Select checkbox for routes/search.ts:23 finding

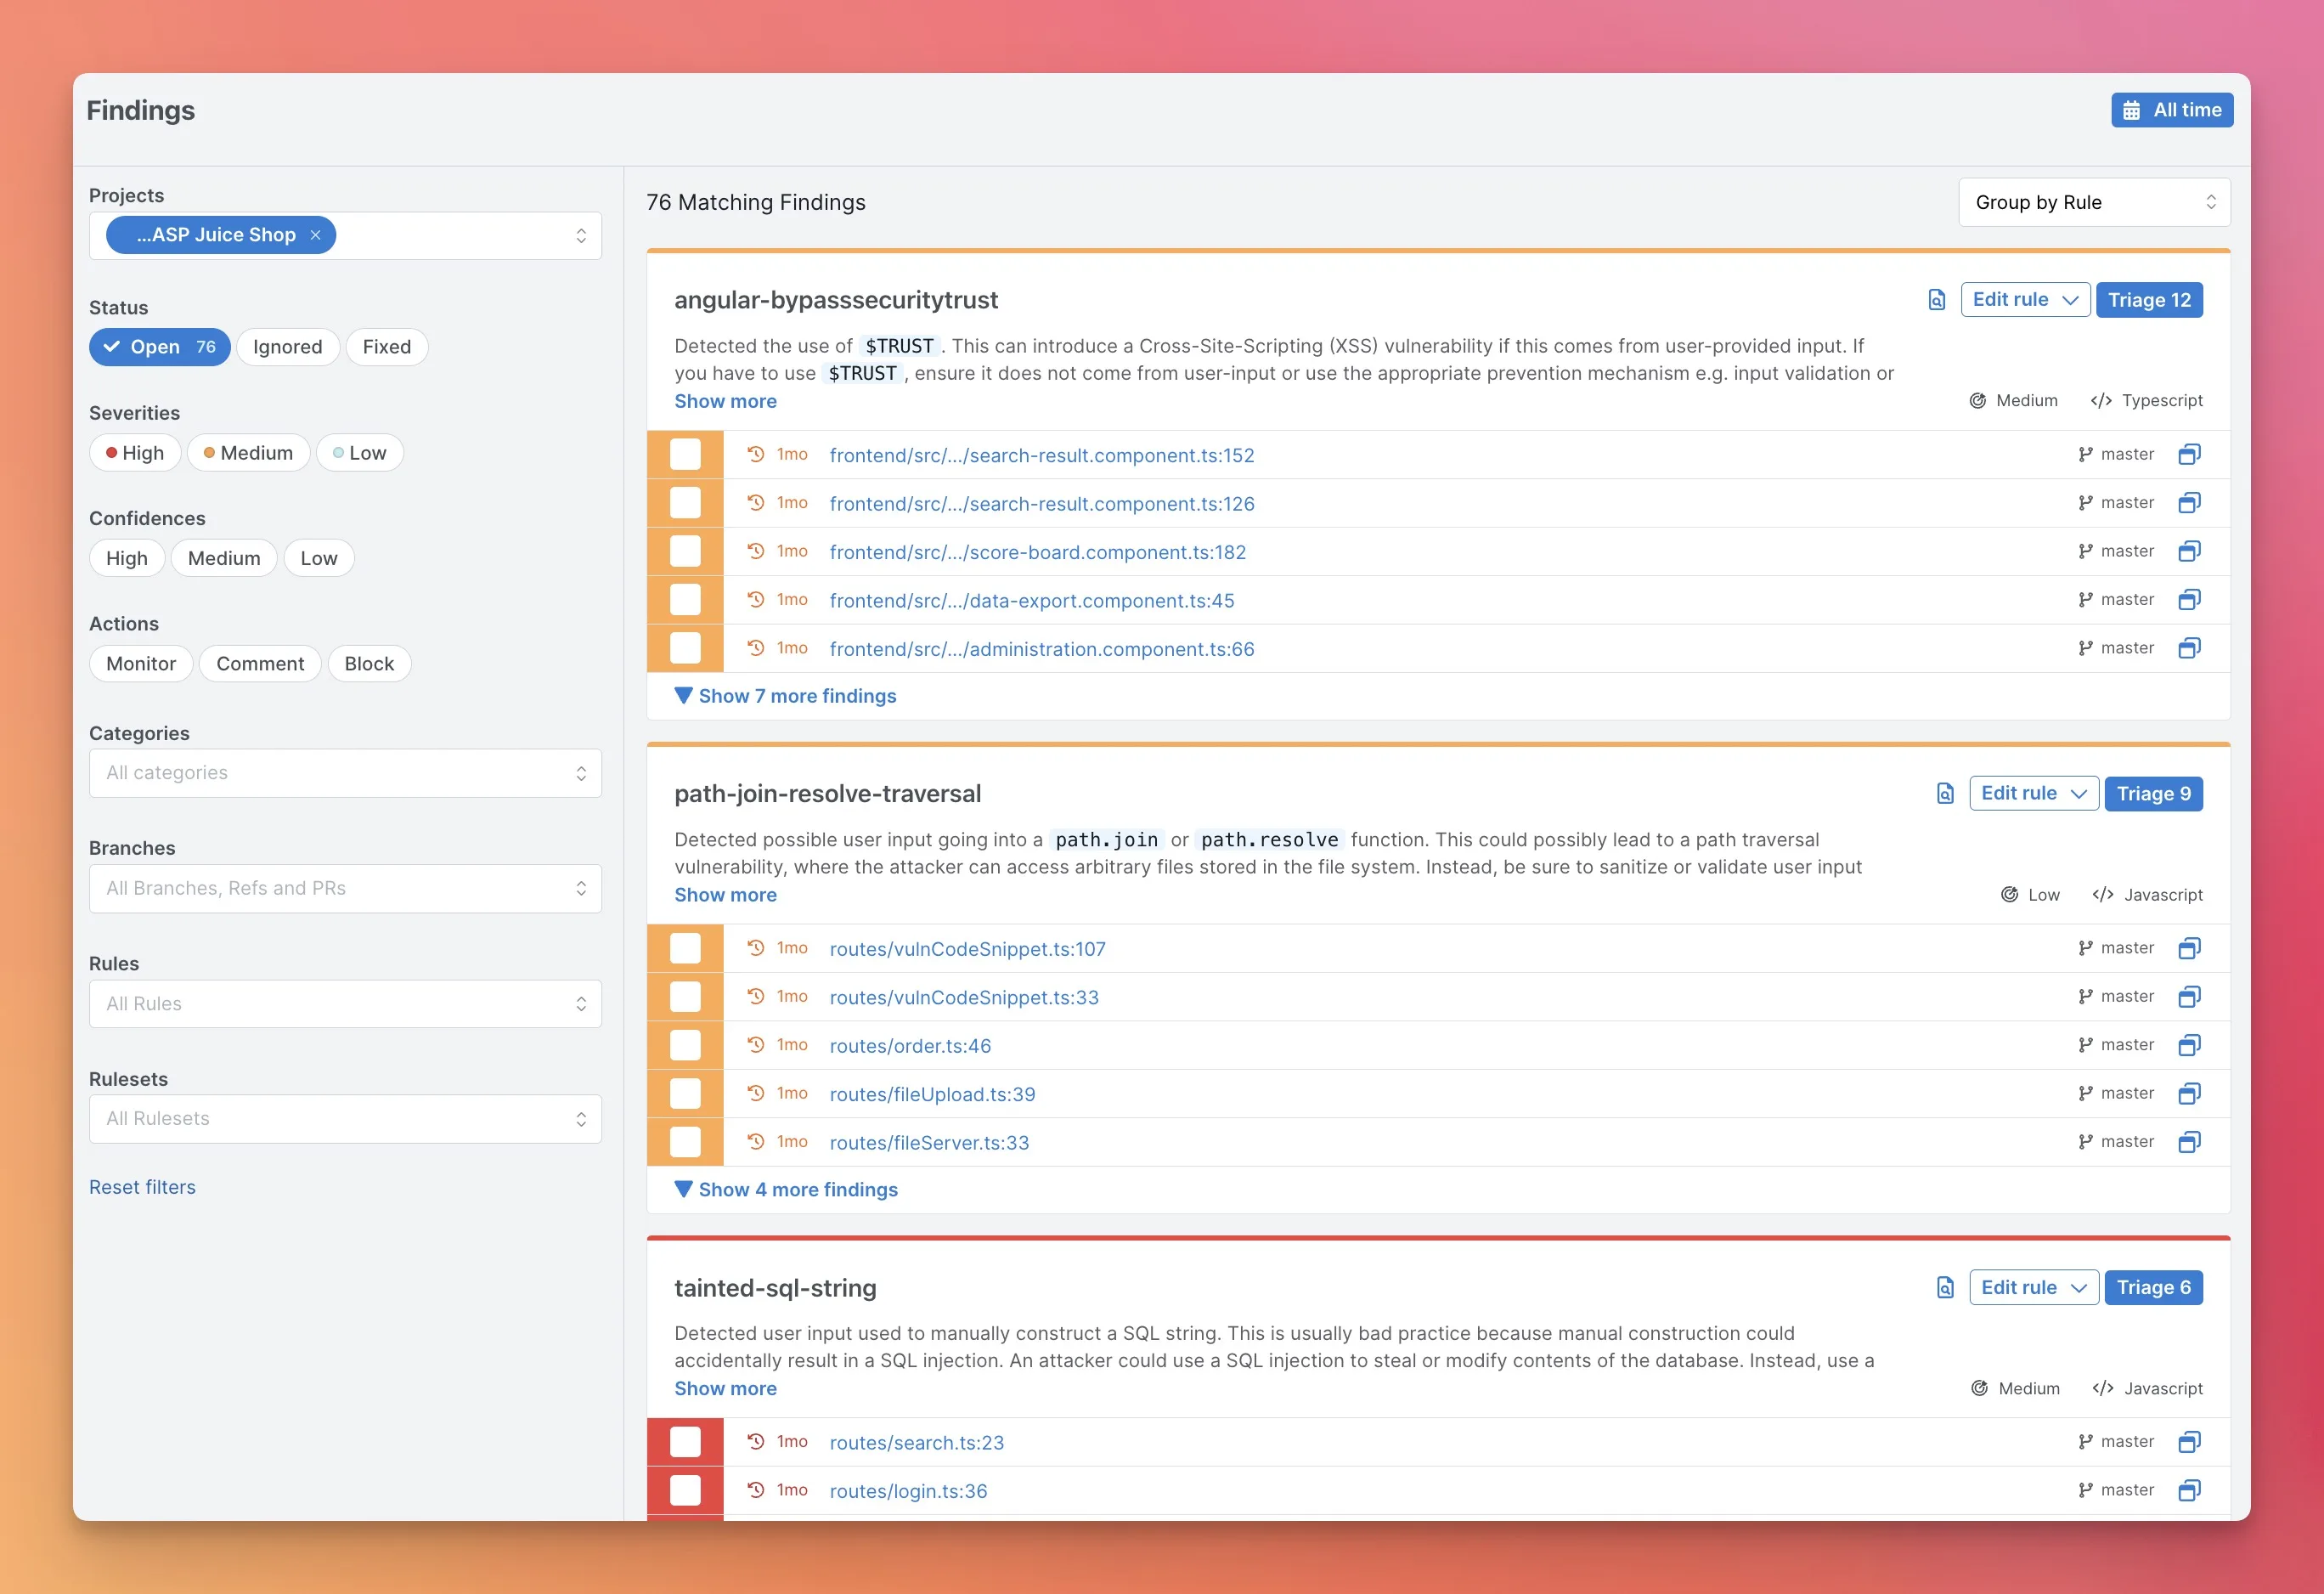685,1441
